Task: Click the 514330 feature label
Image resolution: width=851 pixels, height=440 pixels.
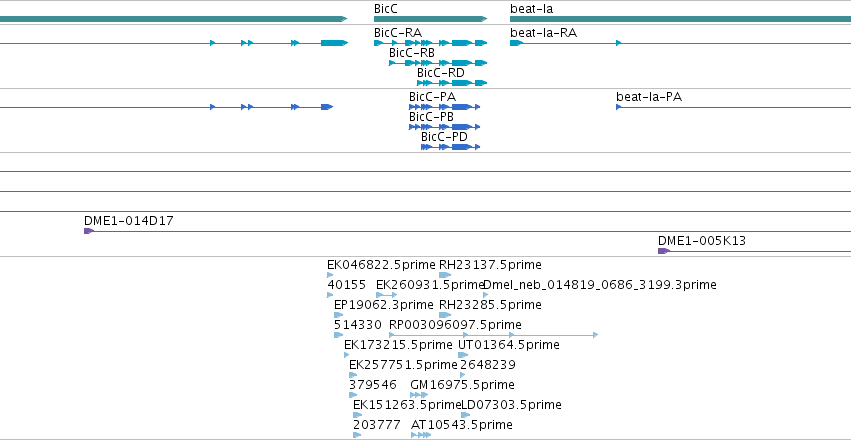Action: [x=358, y=325]
